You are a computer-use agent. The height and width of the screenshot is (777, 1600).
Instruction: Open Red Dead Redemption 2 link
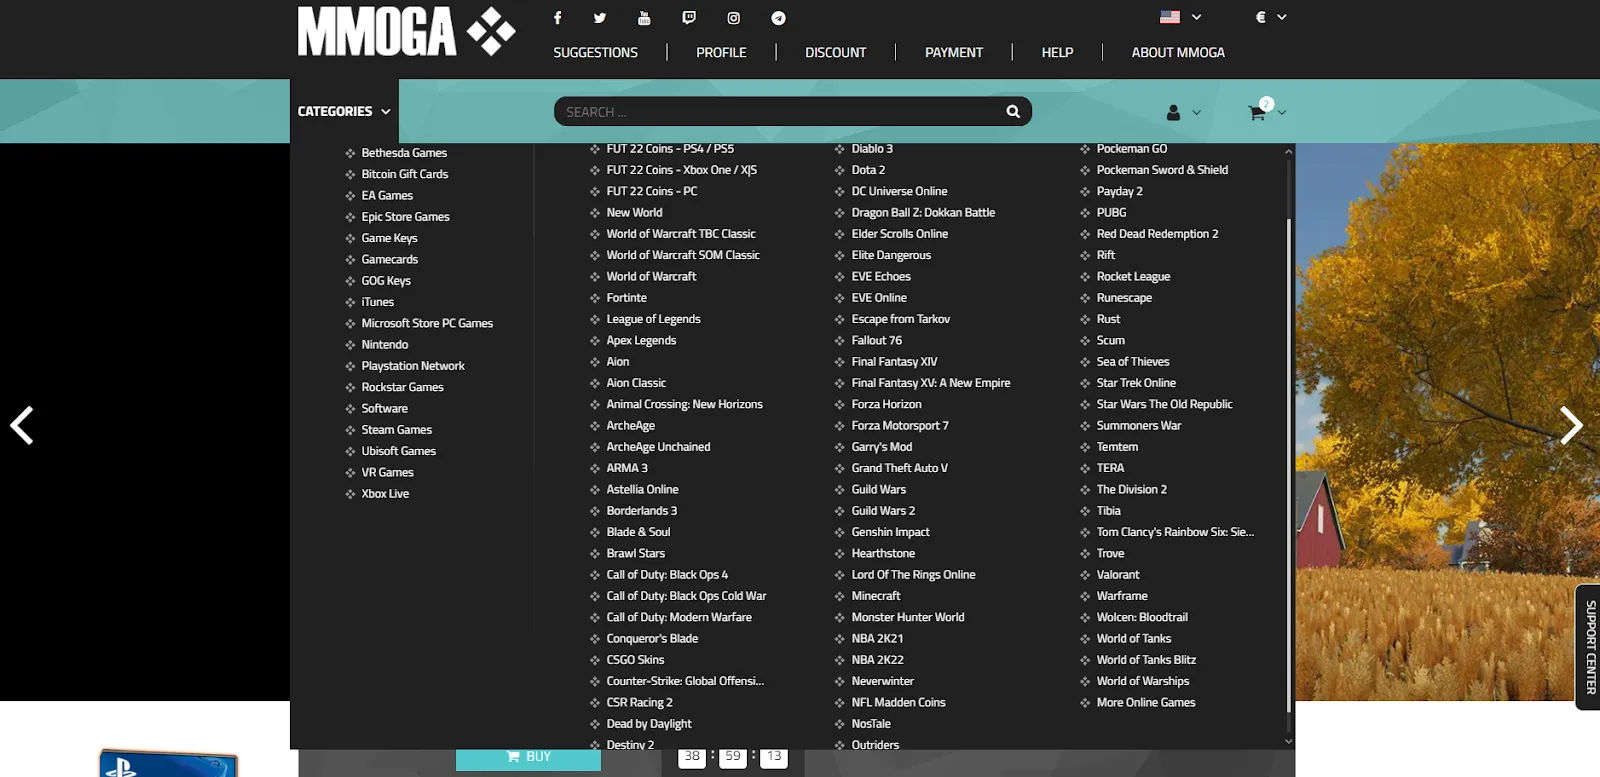coord(1157,234)
